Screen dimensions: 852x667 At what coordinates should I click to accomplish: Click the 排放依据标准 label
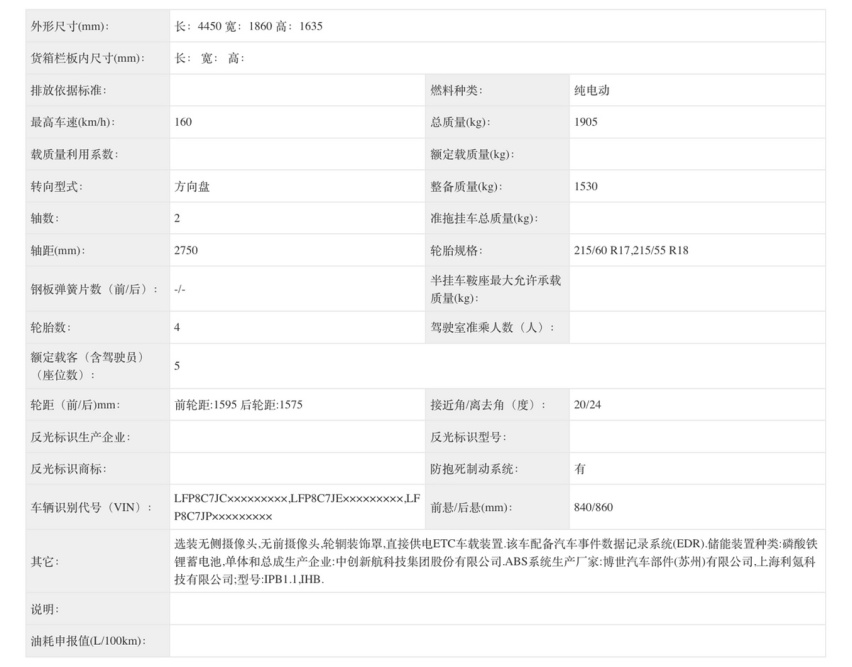[x=68, y=90]
